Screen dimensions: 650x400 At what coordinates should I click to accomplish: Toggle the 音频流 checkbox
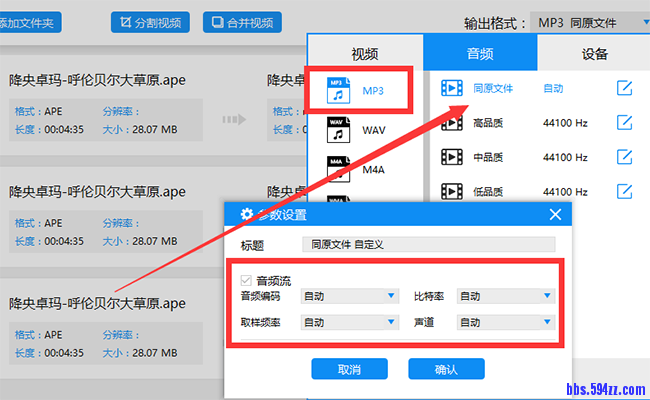pos(246,280)
